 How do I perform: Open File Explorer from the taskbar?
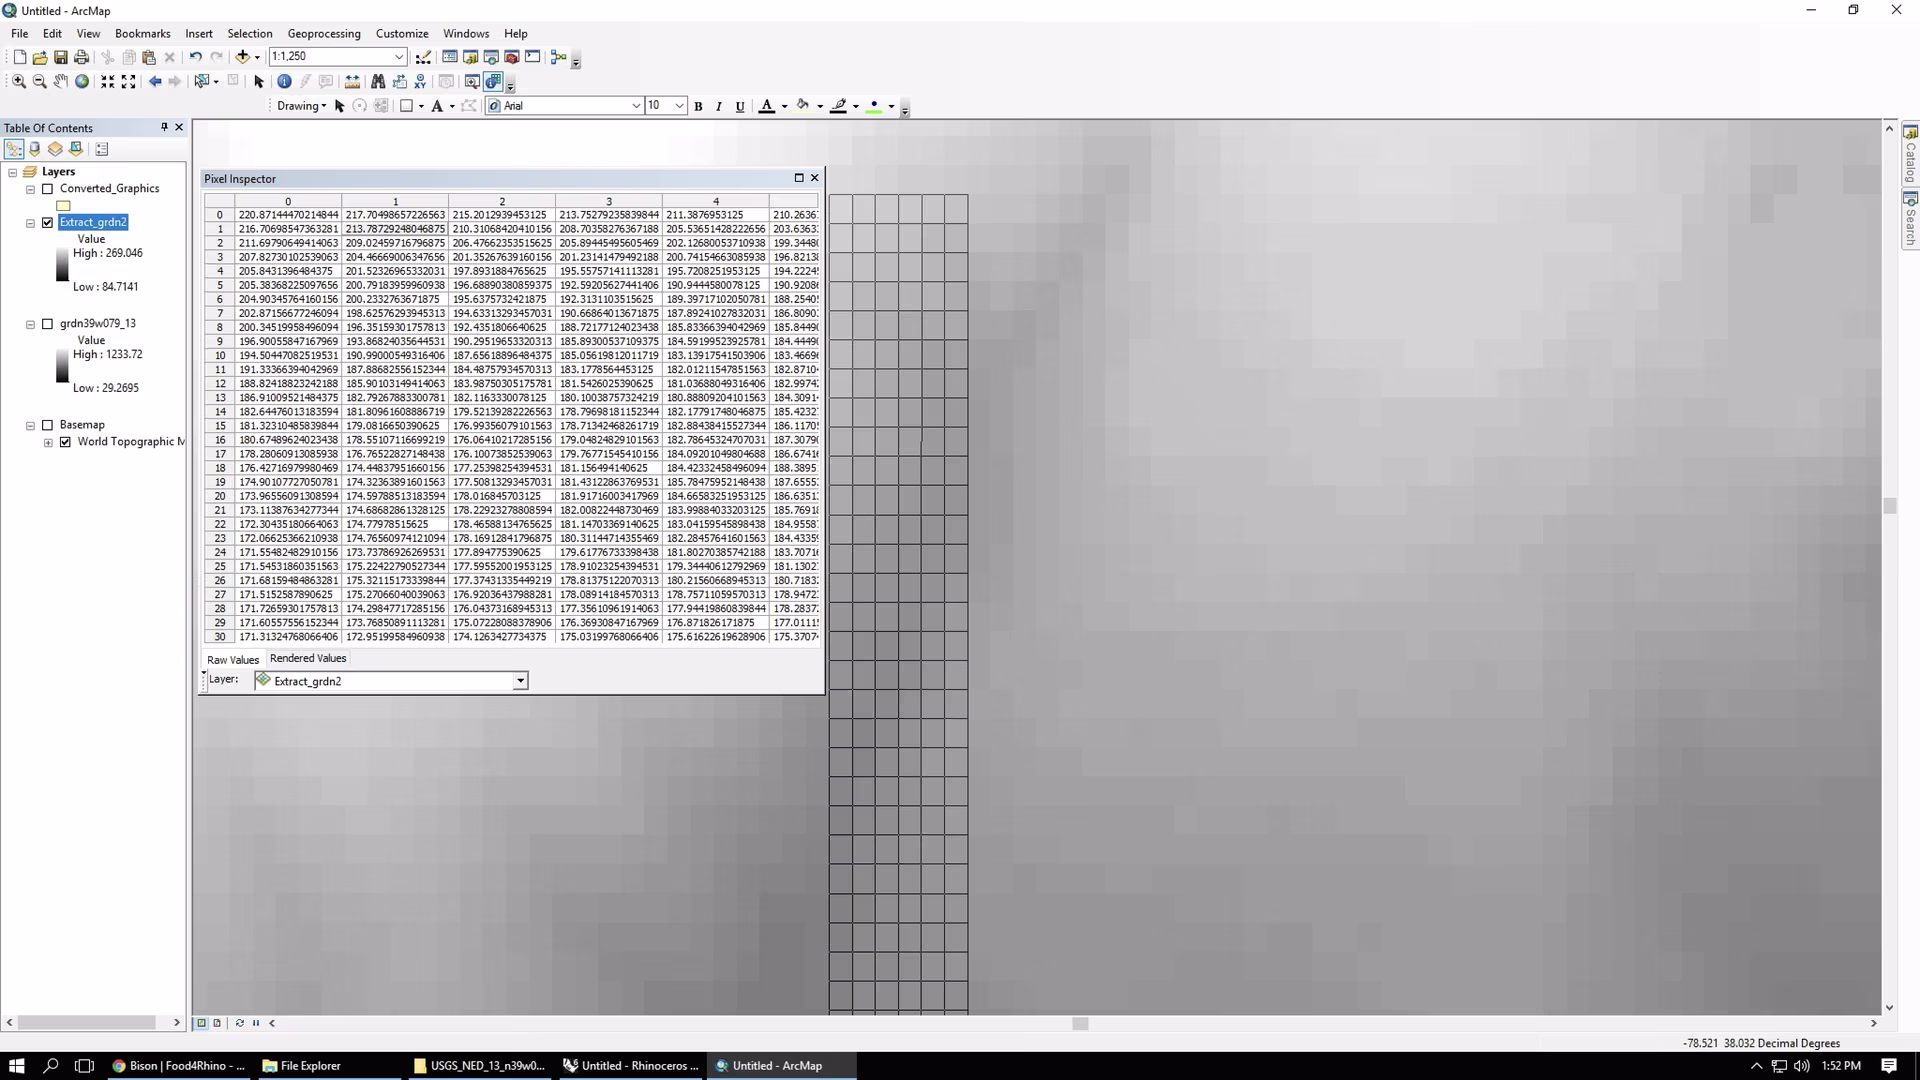(302, 1066)
